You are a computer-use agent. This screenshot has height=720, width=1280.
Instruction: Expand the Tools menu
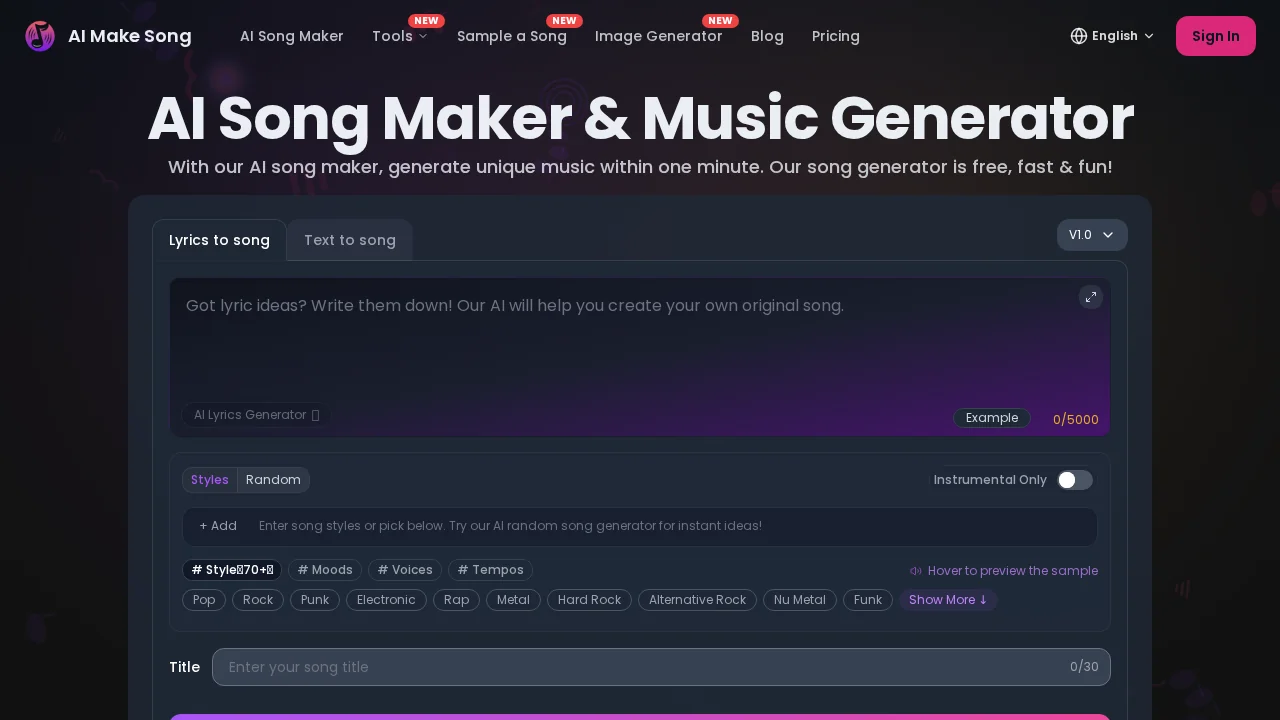[x=399, y=36]
